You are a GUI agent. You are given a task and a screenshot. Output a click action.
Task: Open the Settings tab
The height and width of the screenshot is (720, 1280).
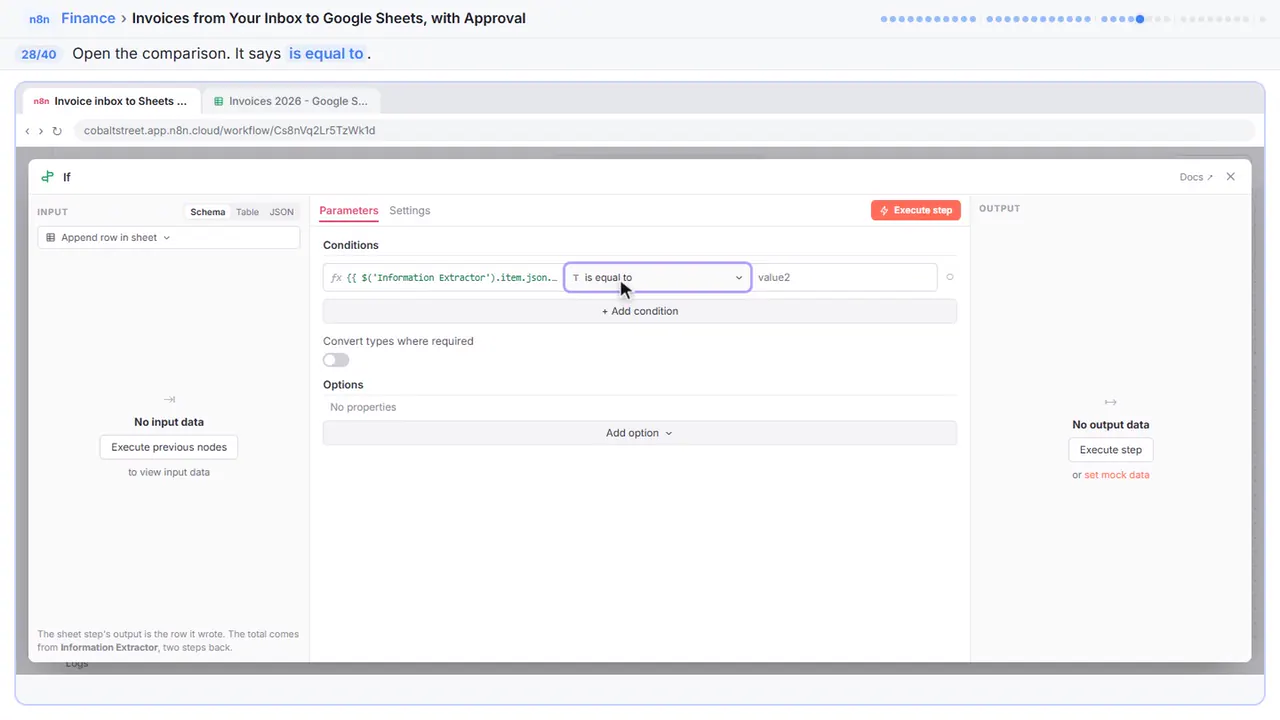click(x=410, y=211)
